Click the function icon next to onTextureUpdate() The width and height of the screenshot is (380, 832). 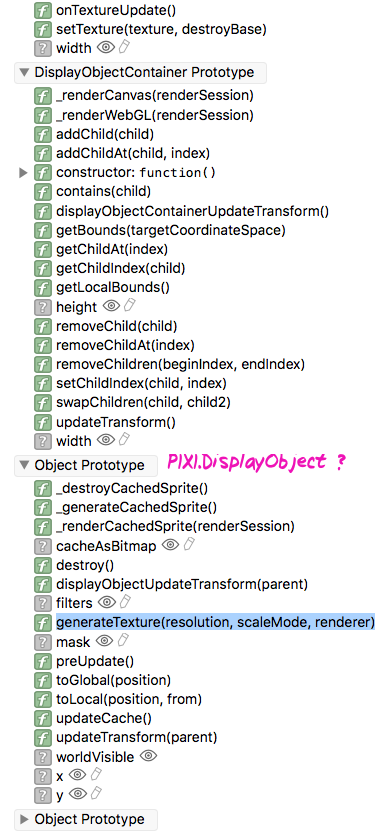pos(41,10)
